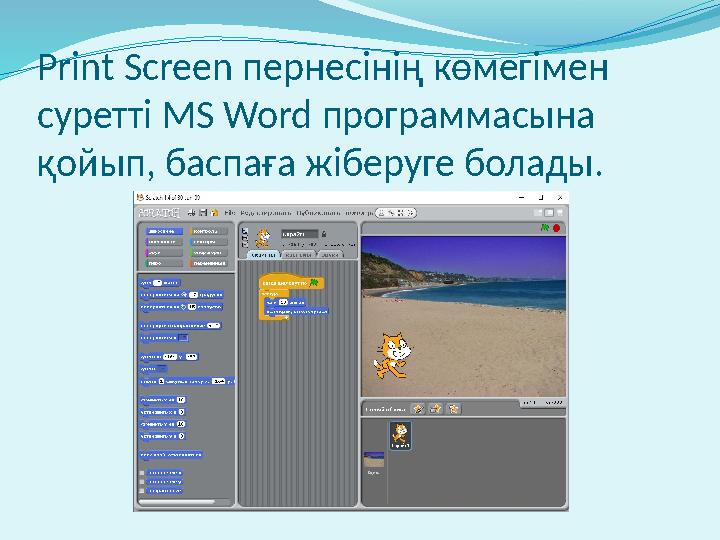
Task: Click the cat sprite on the beach stage
Action: (x=392, y=357)
